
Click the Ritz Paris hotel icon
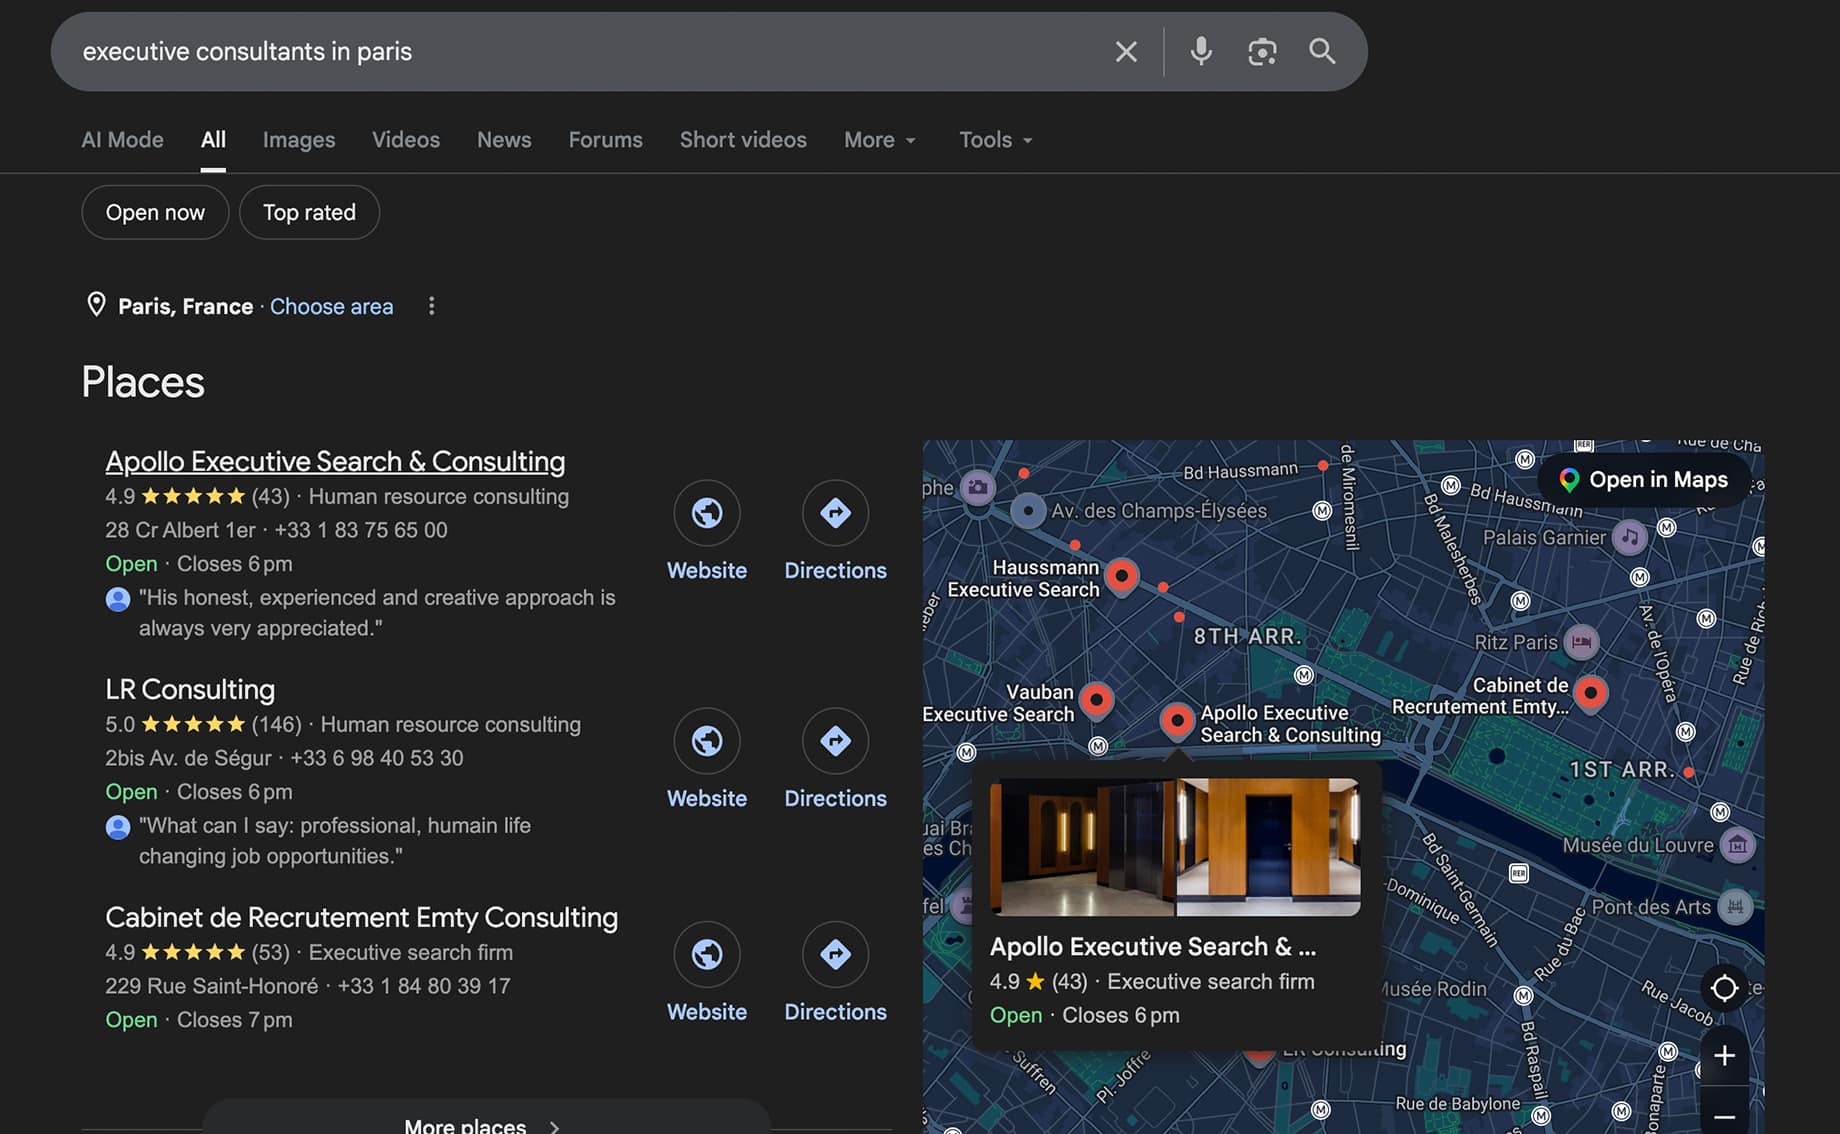[1581, 642]
